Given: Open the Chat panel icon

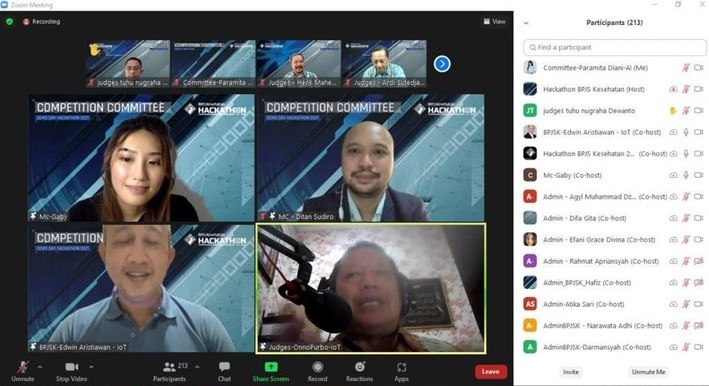Looking at the screenshot, I should pyautogui.click(x=224, y=367).
